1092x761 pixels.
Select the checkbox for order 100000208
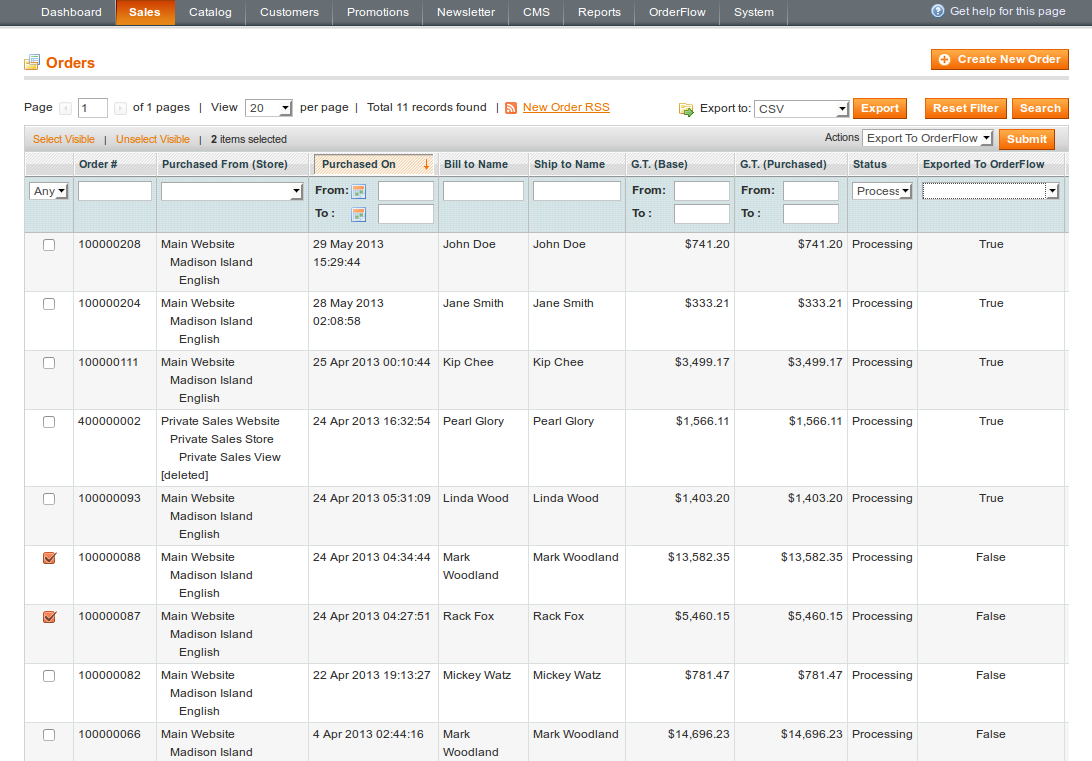(x=48, y=244)
